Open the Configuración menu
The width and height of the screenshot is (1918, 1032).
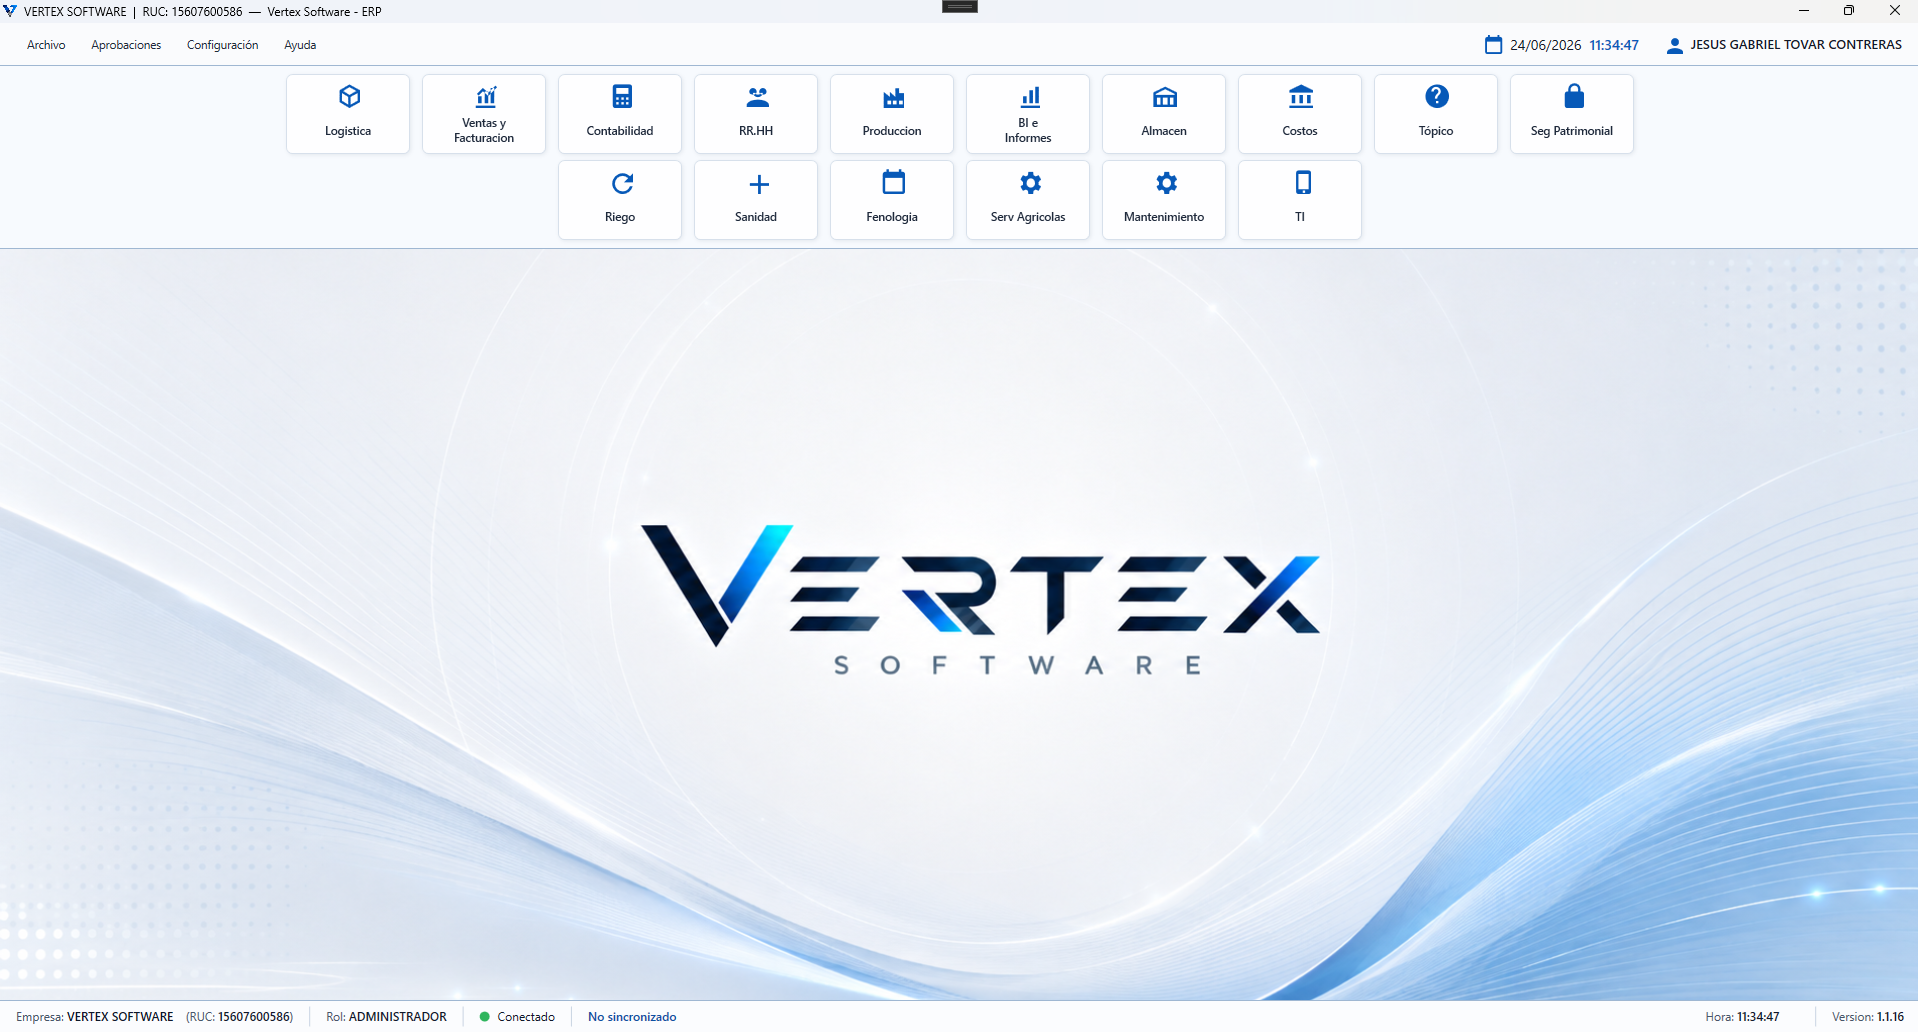click(x=222, y=45)
